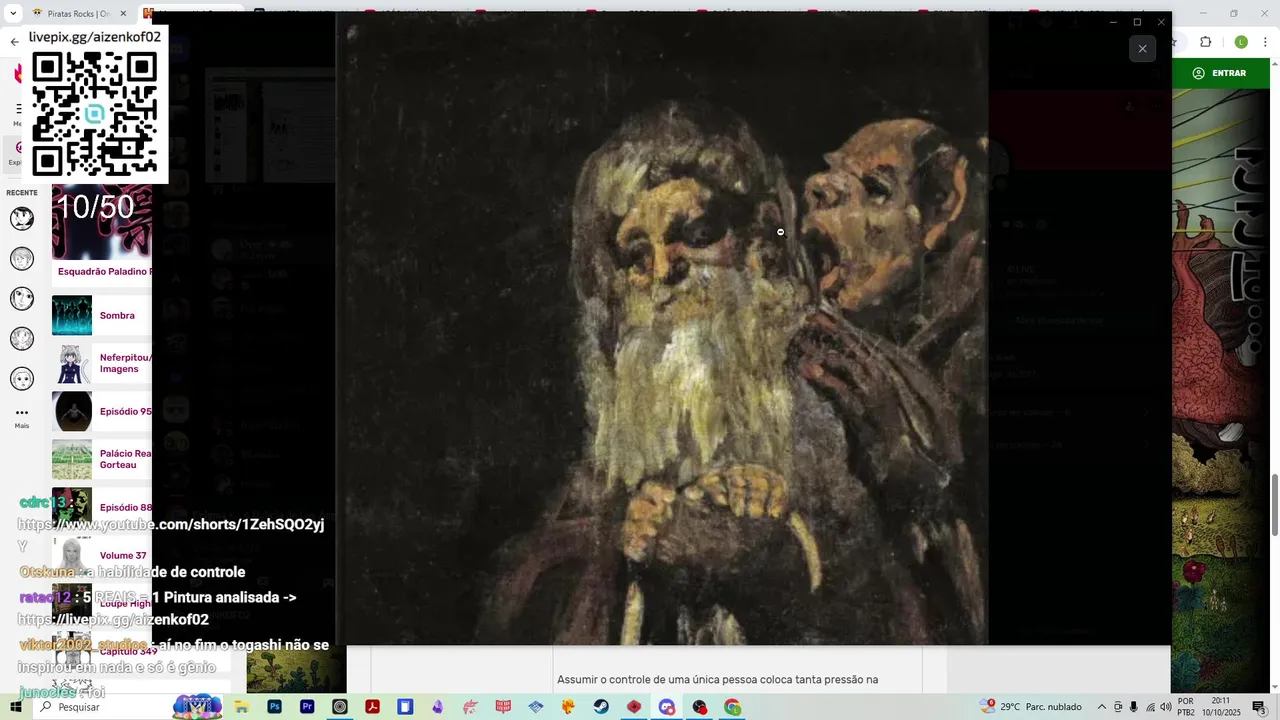
Task: Open the purple flame app taskbar icon
Action: tap(438, 707)
